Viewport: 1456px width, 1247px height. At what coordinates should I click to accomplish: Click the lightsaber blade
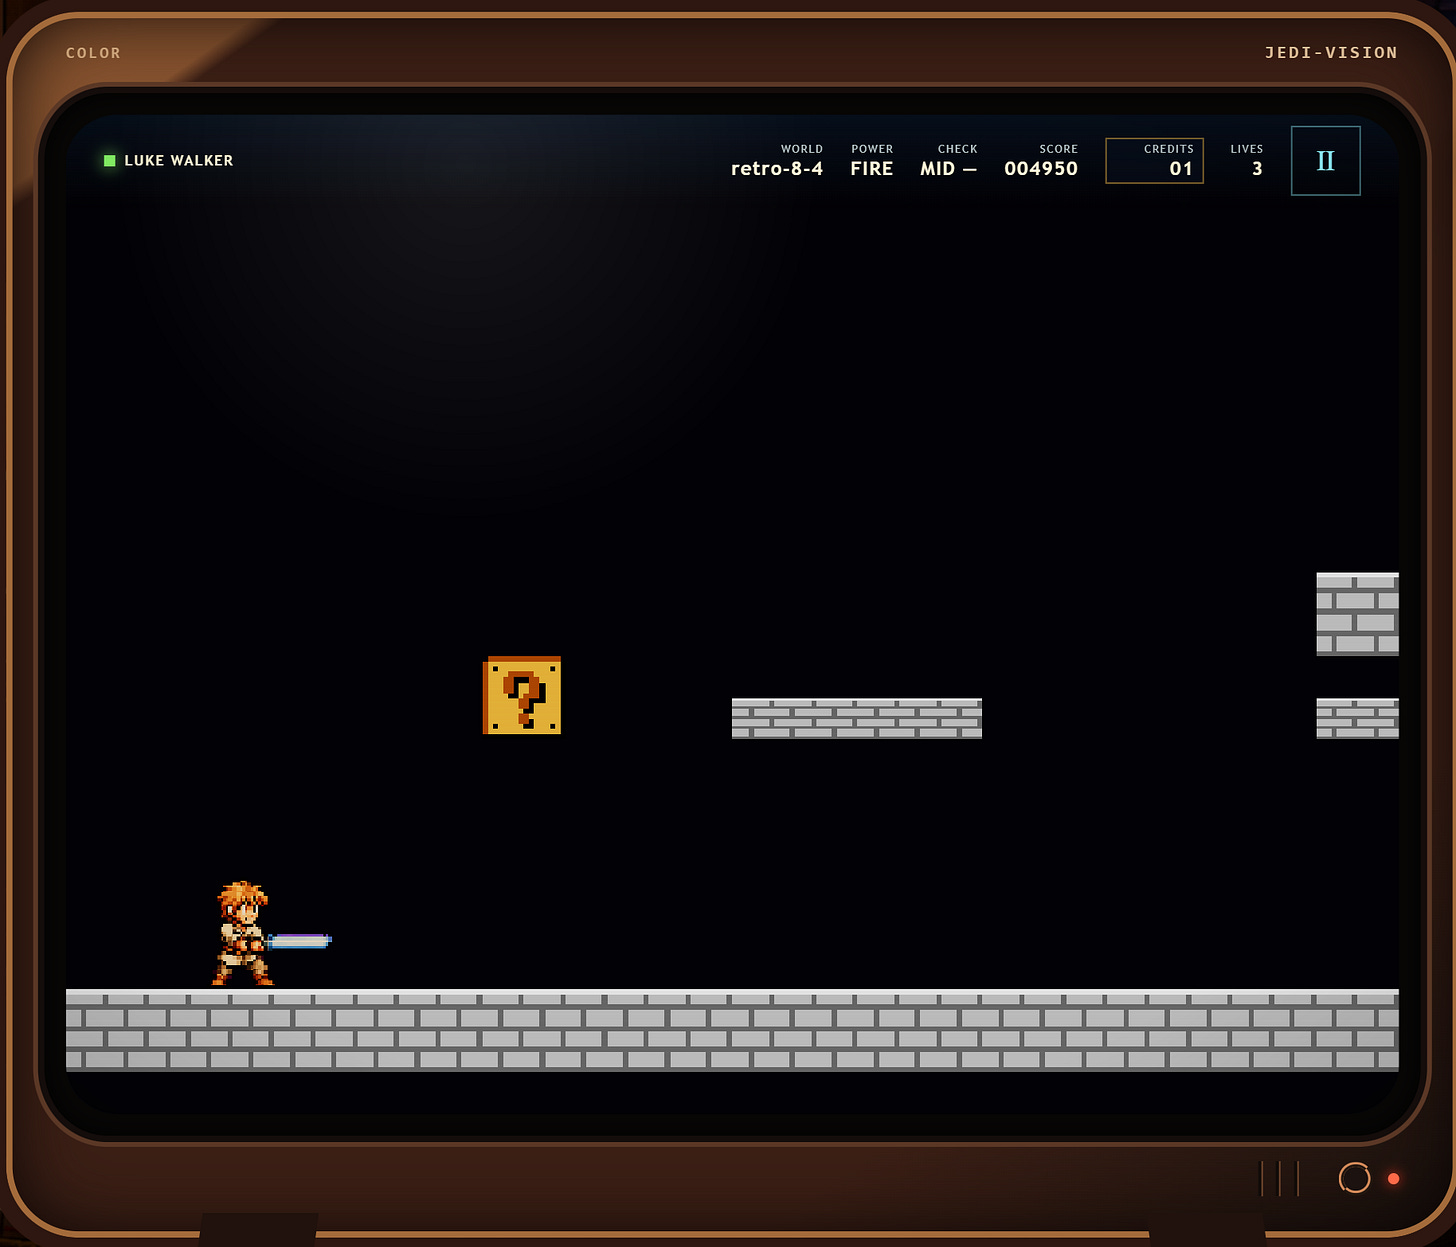[300, 941]
